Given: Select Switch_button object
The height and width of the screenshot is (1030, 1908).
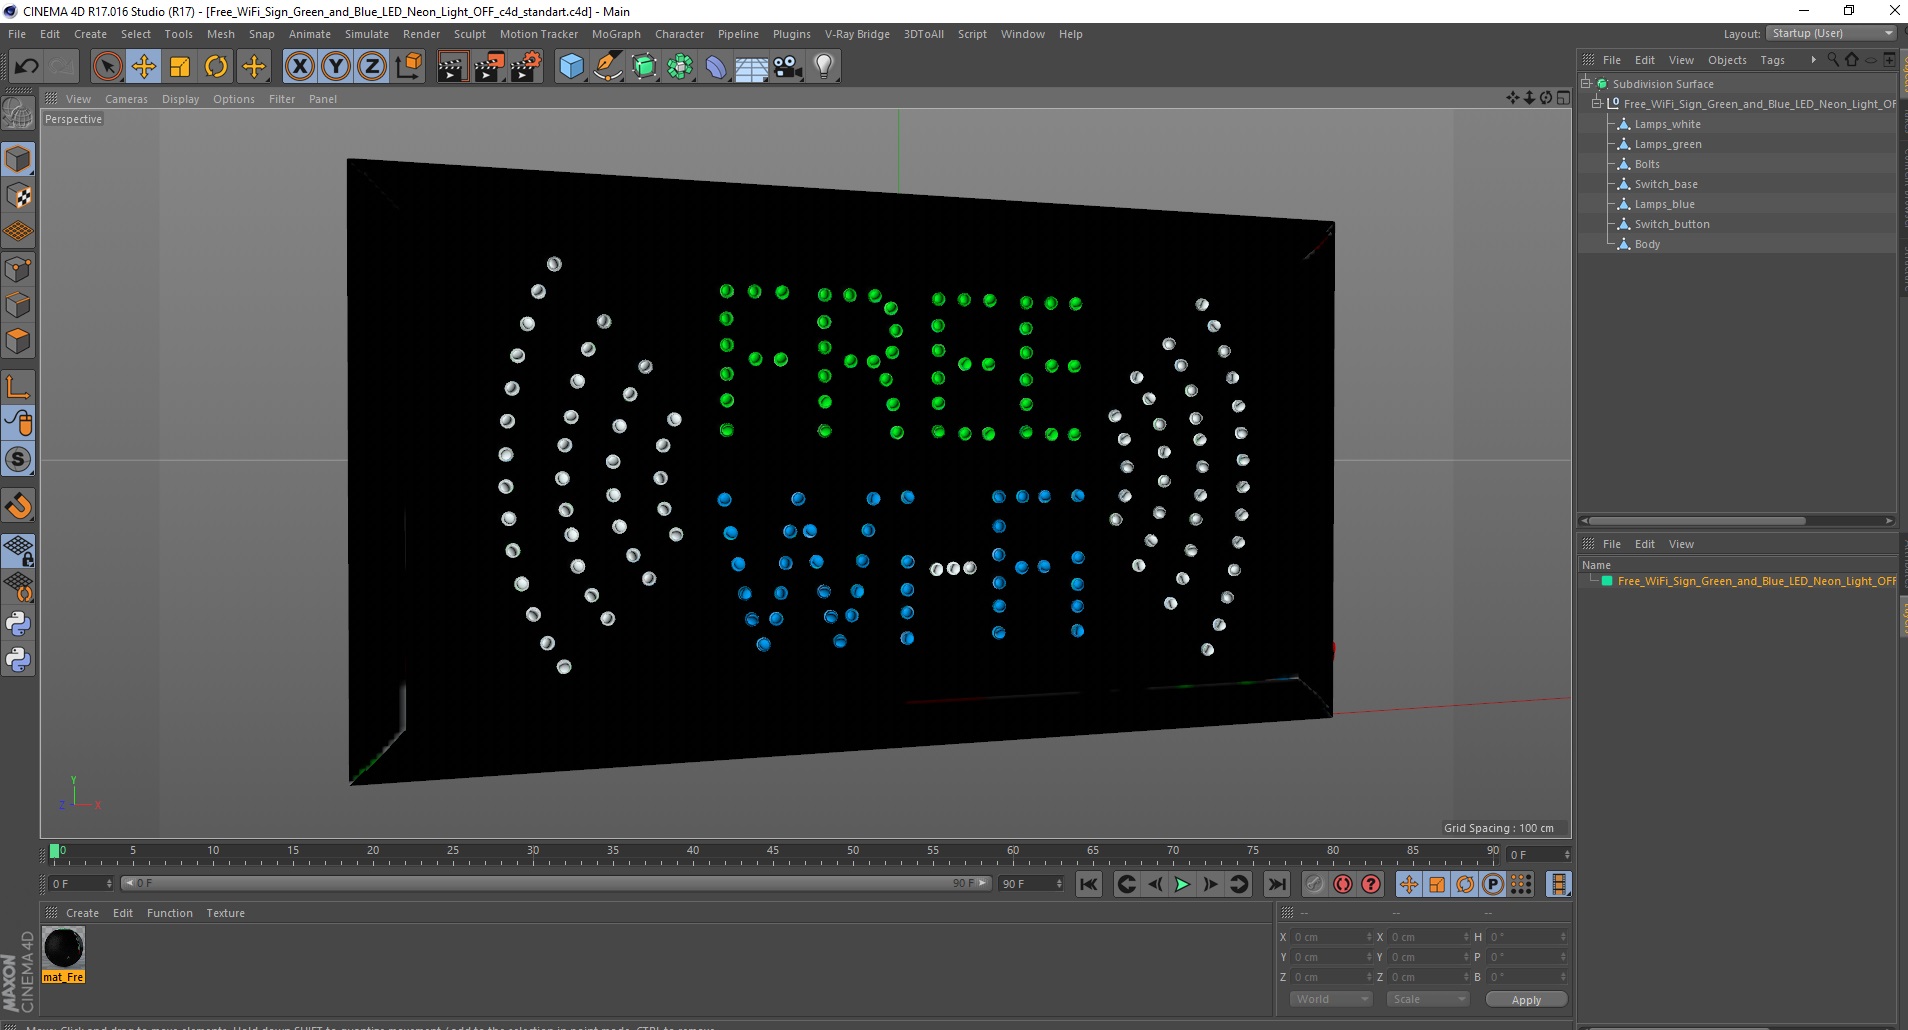Looking at the screenshot, I should pos(1672,224).
